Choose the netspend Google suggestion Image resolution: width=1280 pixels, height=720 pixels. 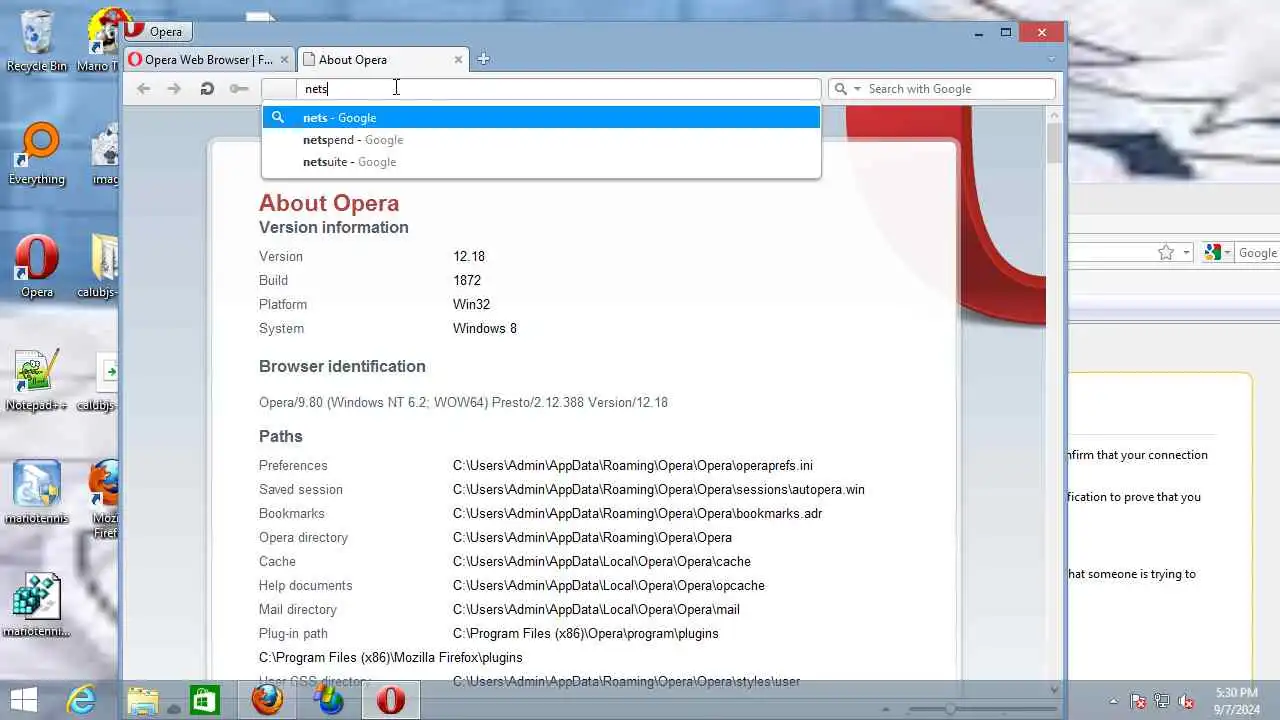coord(541,140)
